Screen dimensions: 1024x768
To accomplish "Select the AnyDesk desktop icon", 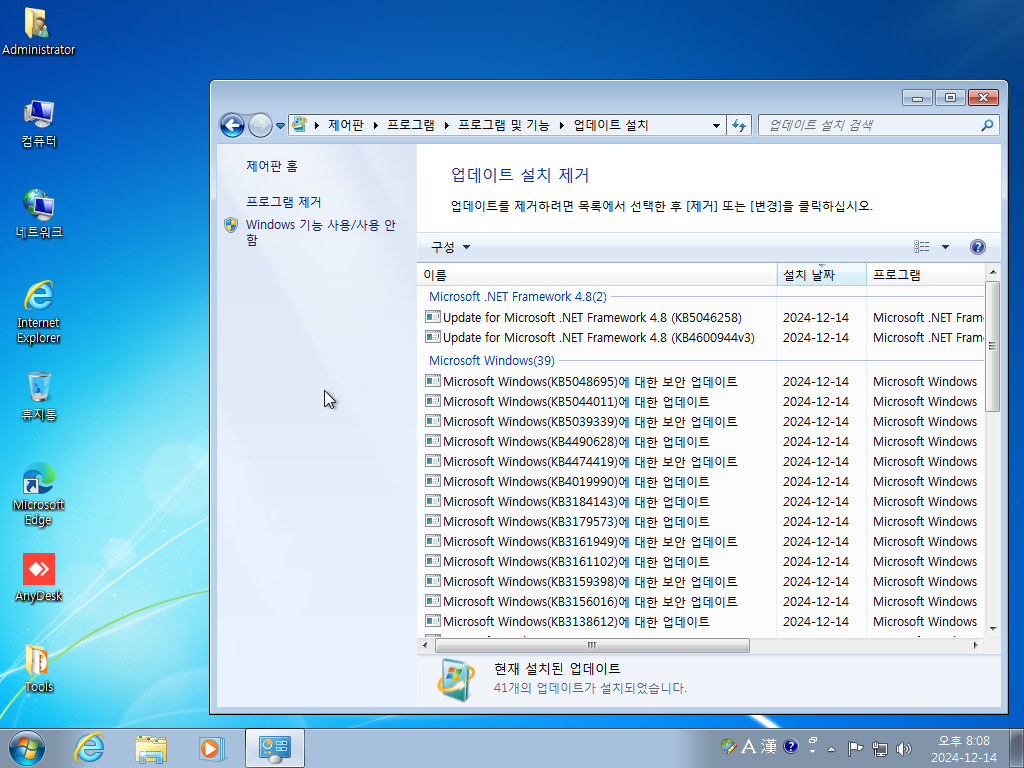I will [39, 578].
